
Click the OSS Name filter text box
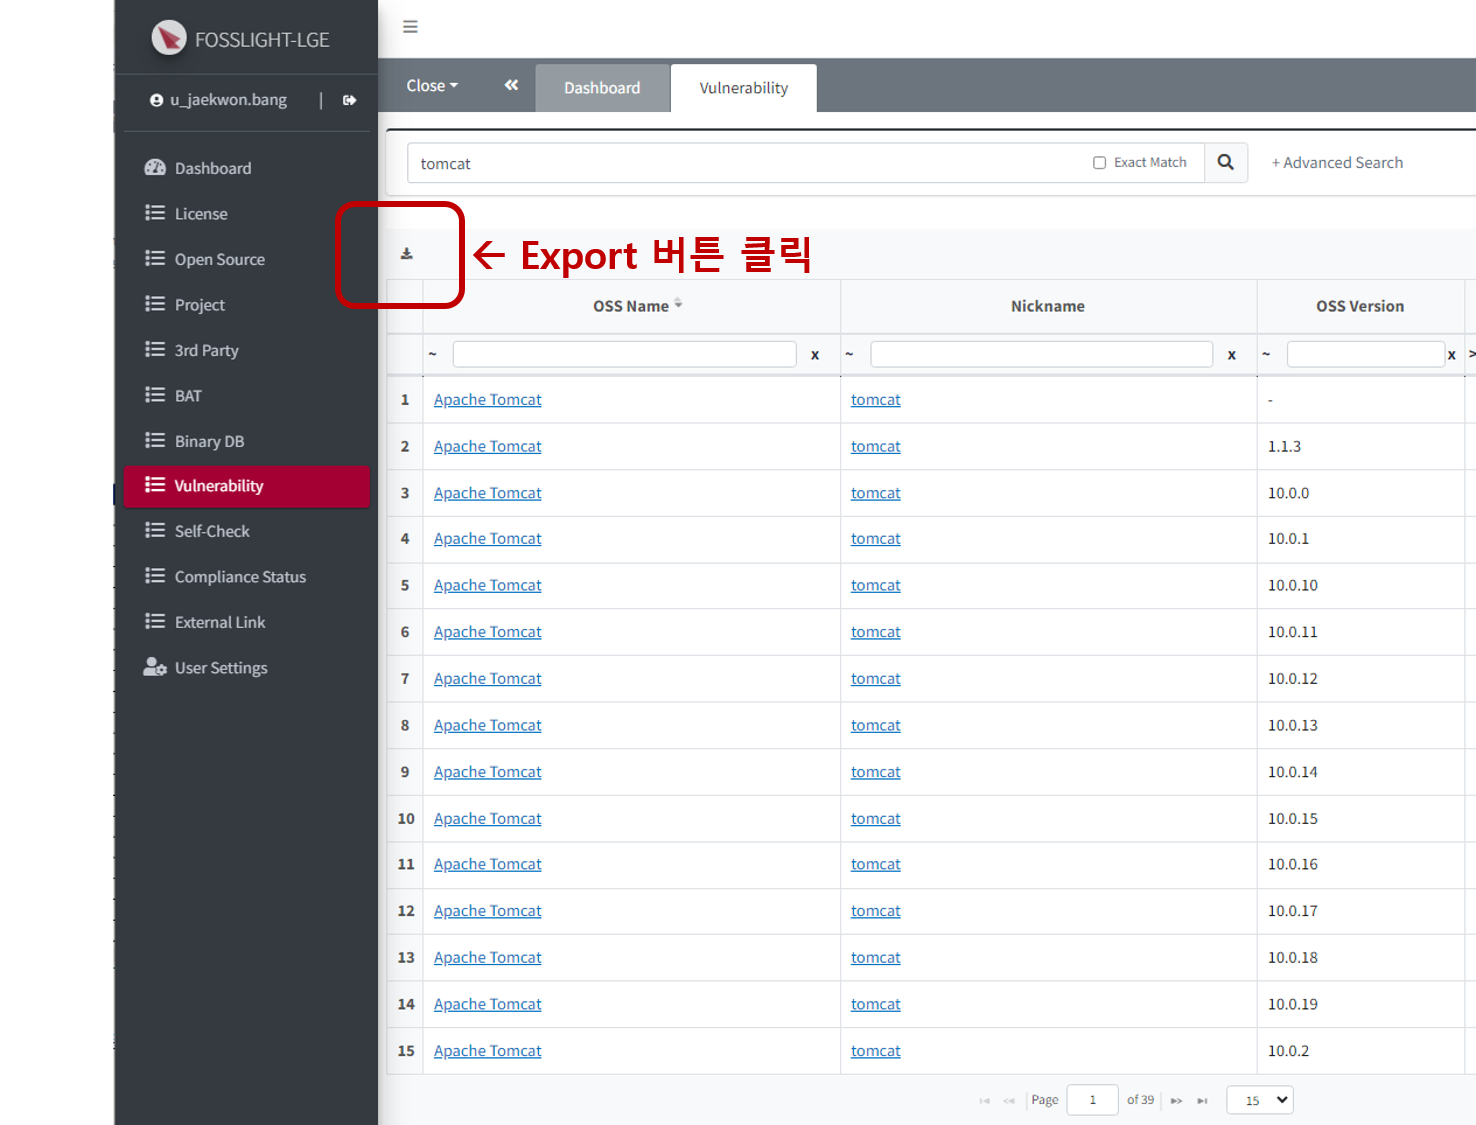(624, 354)
